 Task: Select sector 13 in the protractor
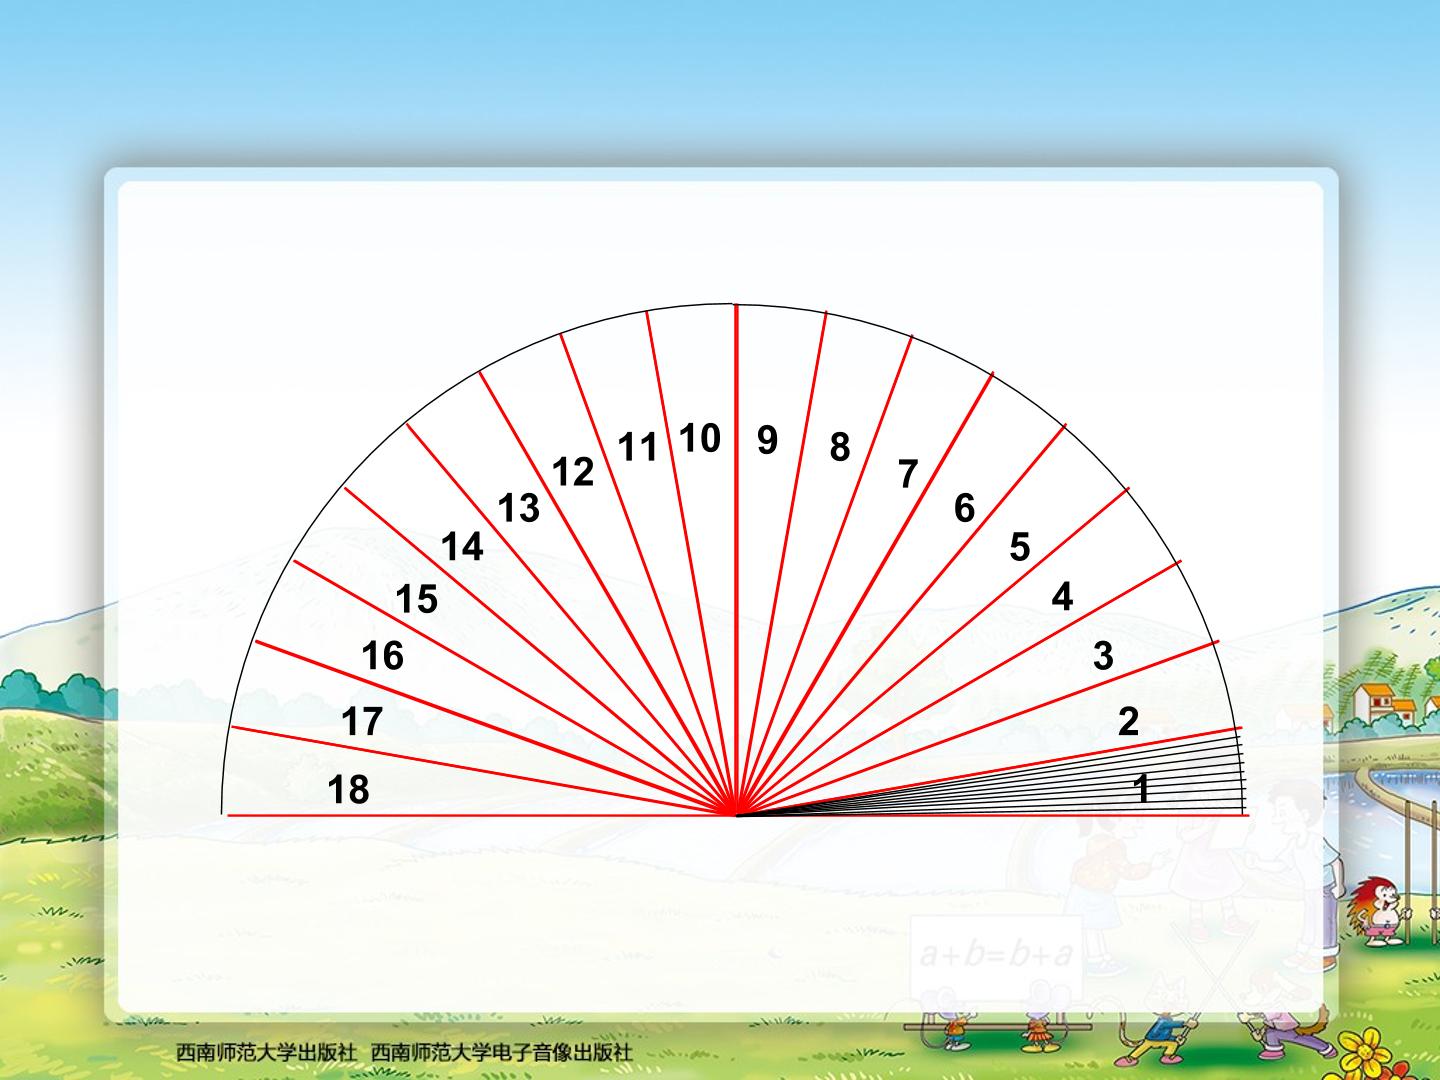(x=519, y=508)
